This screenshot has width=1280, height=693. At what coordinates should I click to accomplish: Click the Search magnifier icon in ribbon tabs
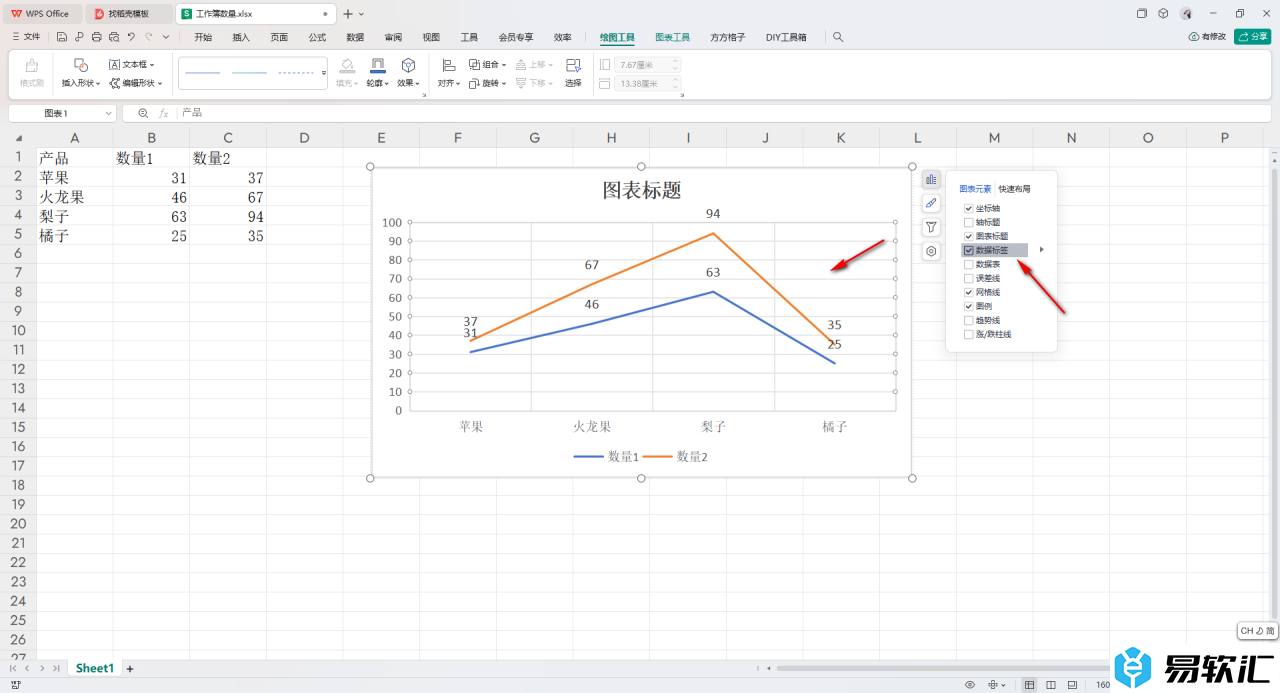coord(838,37)
